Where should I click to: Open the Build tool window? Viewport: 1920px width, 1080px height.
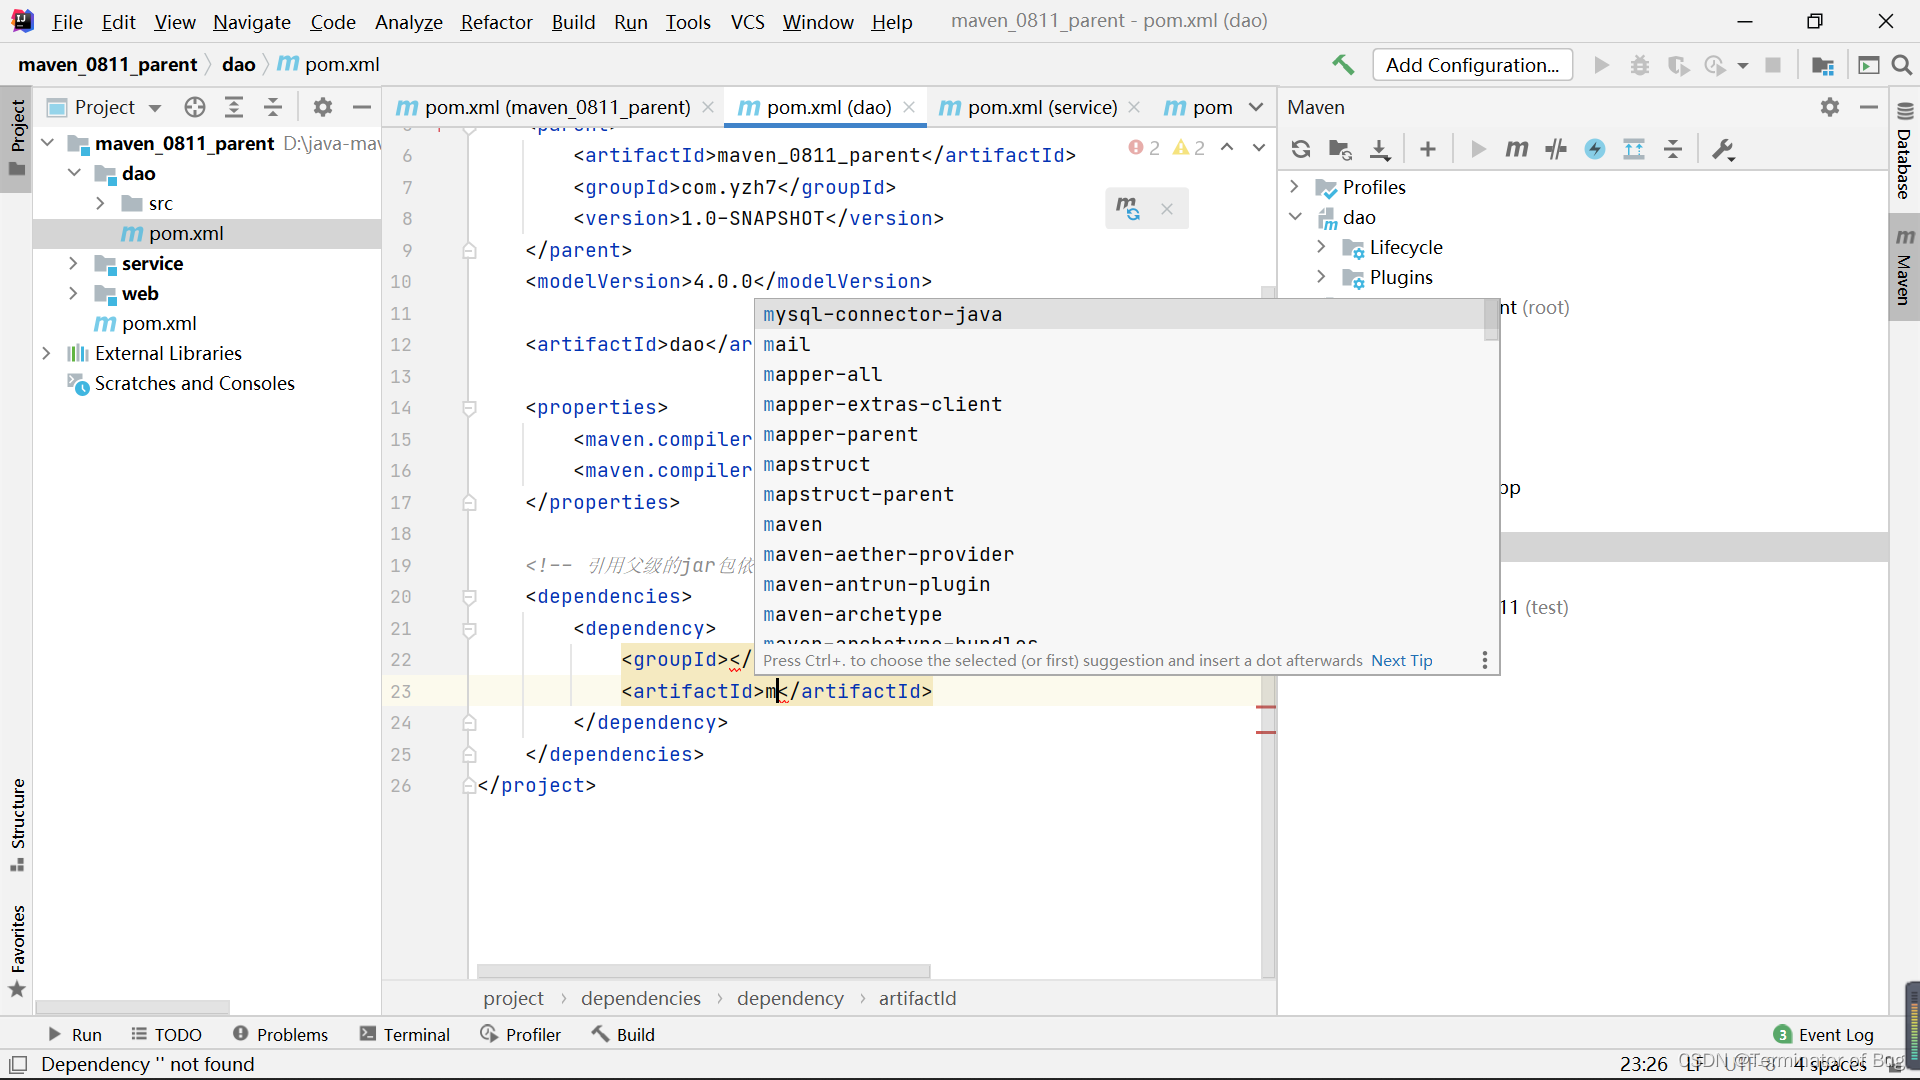point(623,1034)
